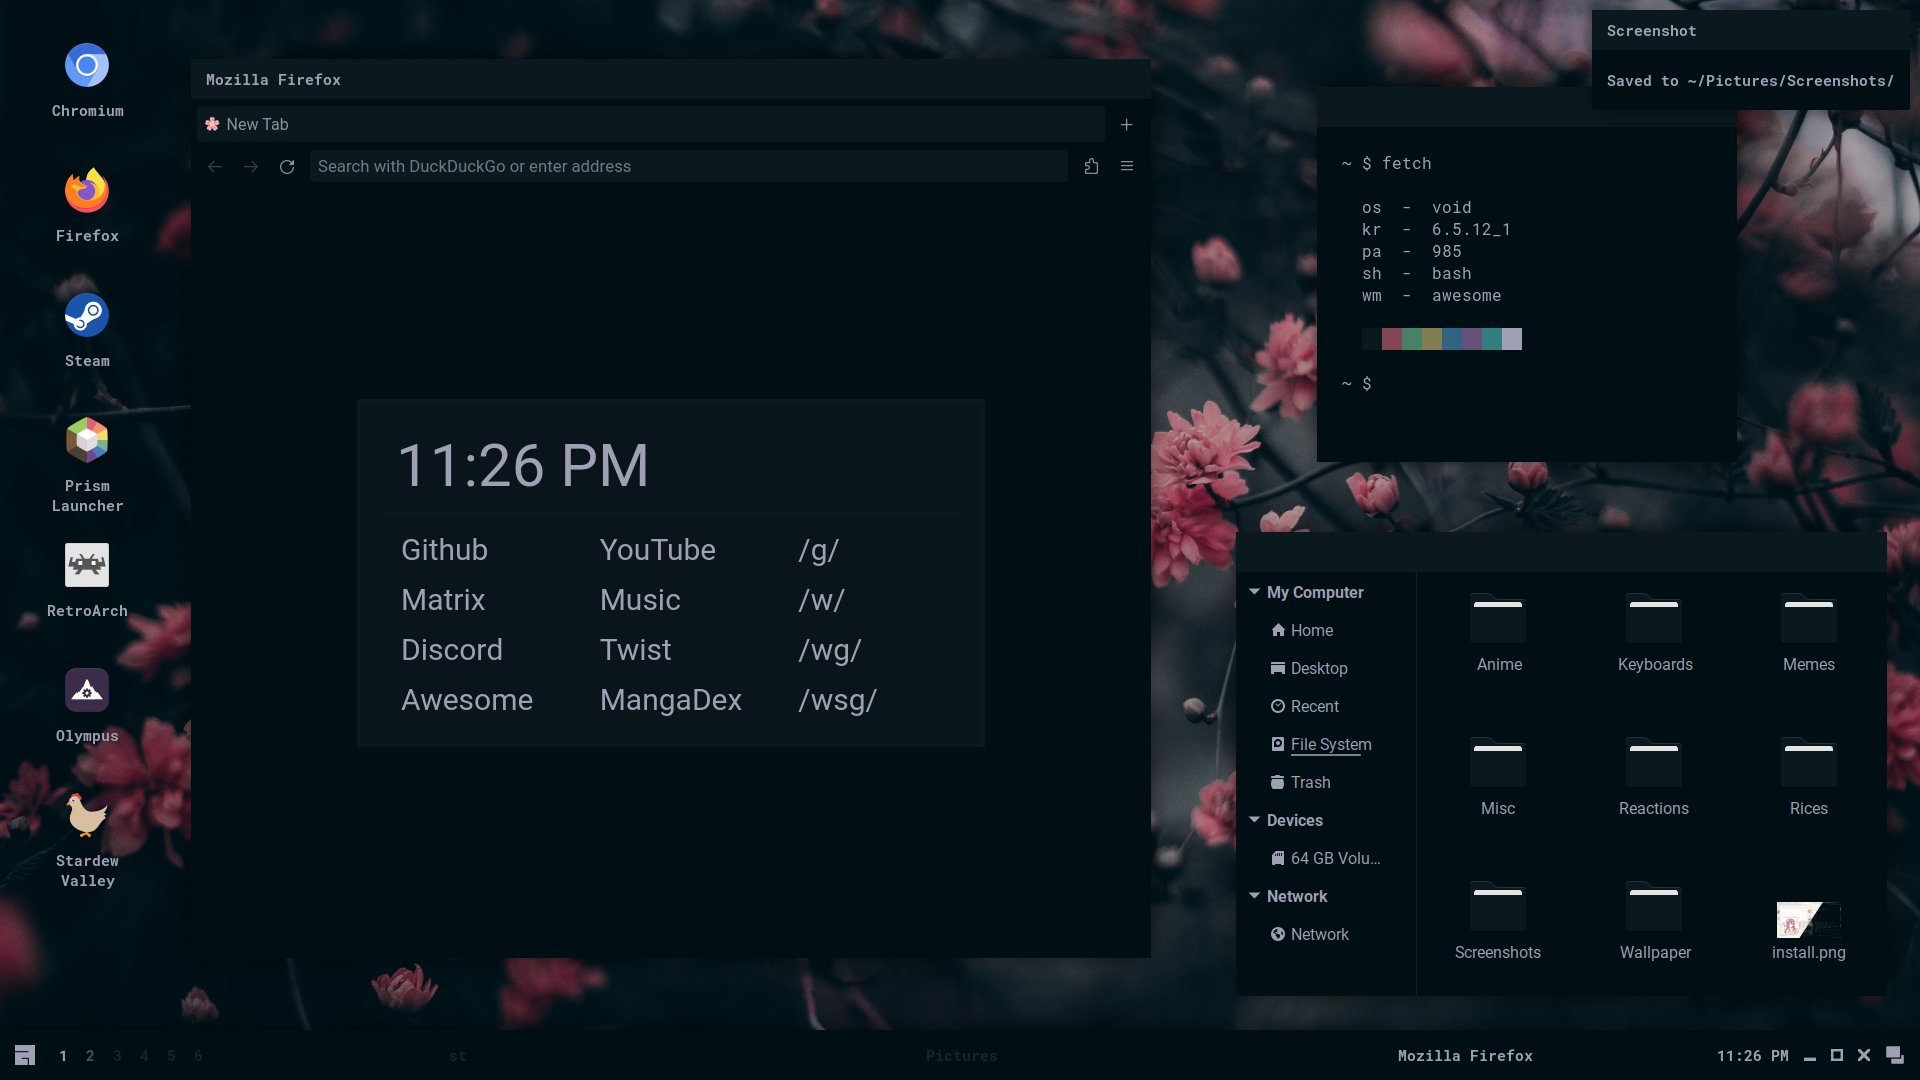Collapse the Network section
The image size is (1920, 1080).
[x=1256, y=896]
